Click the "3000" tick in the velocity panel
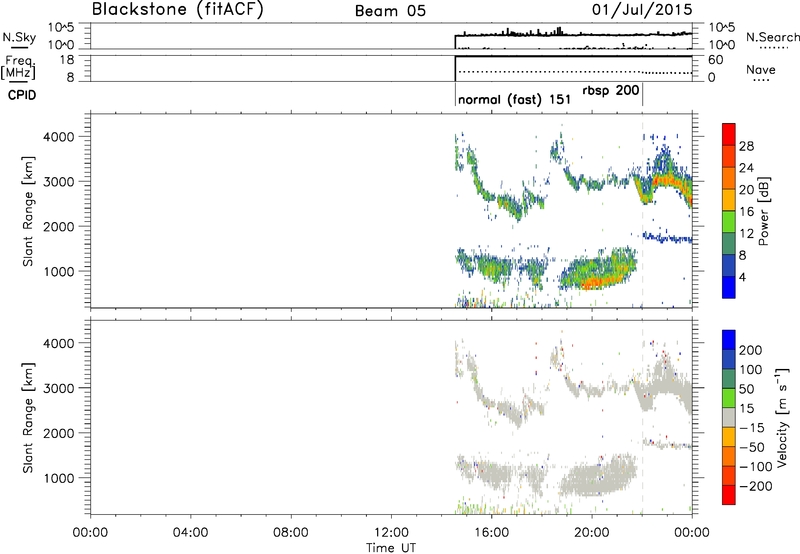800x554 pixels. [58, 388]
